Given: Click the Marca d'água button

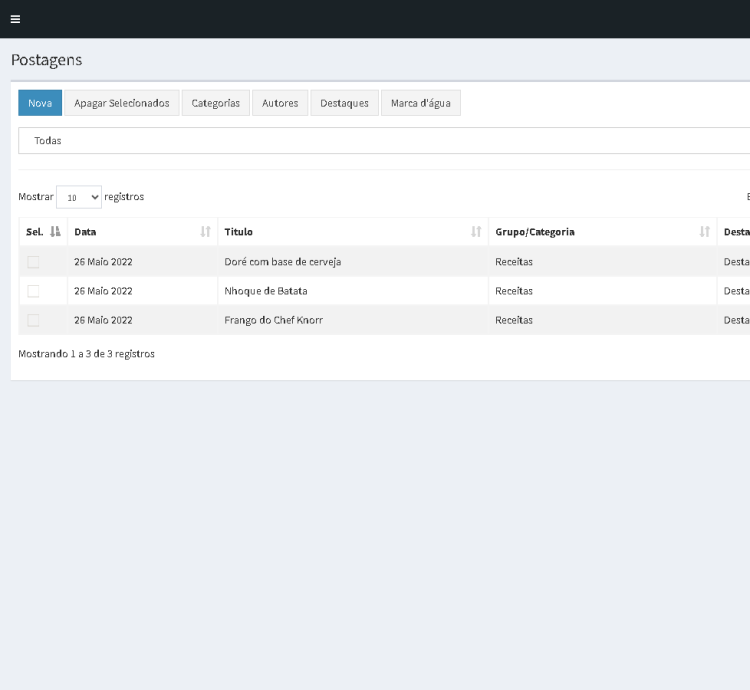Looking at the screenshot, I should pos(420,104).
